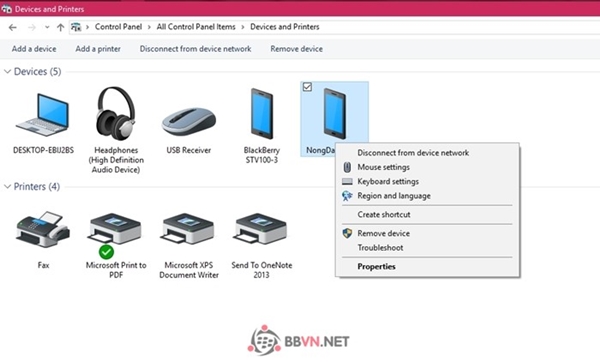Go to All Control Panel Items breadcrumb
600x362 pixels.
click(x=196, y=27)
